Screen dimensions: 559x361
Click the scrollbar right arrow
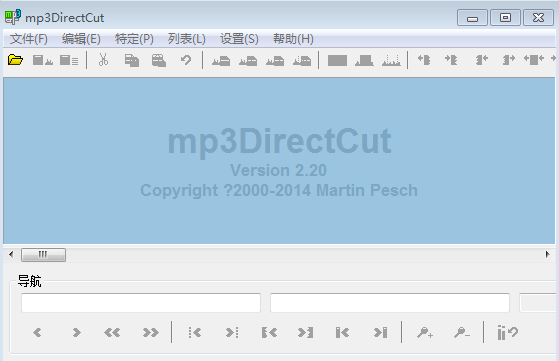click(x=548, y=254)
